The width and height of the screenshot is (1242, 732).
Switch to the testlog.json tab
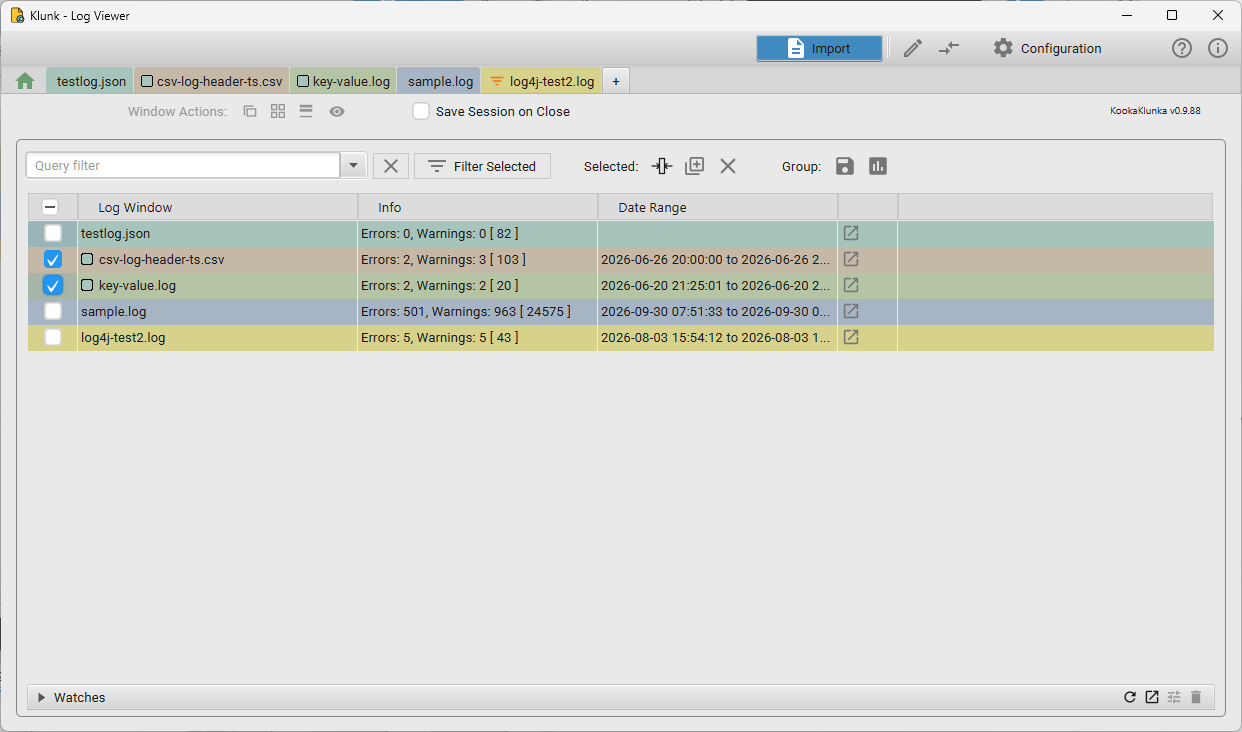(91, 81)
